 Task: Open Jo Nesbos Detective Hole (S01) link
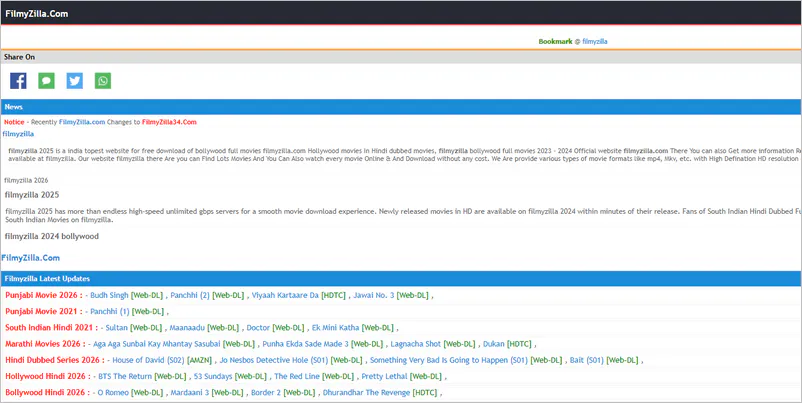coord(274,361)
